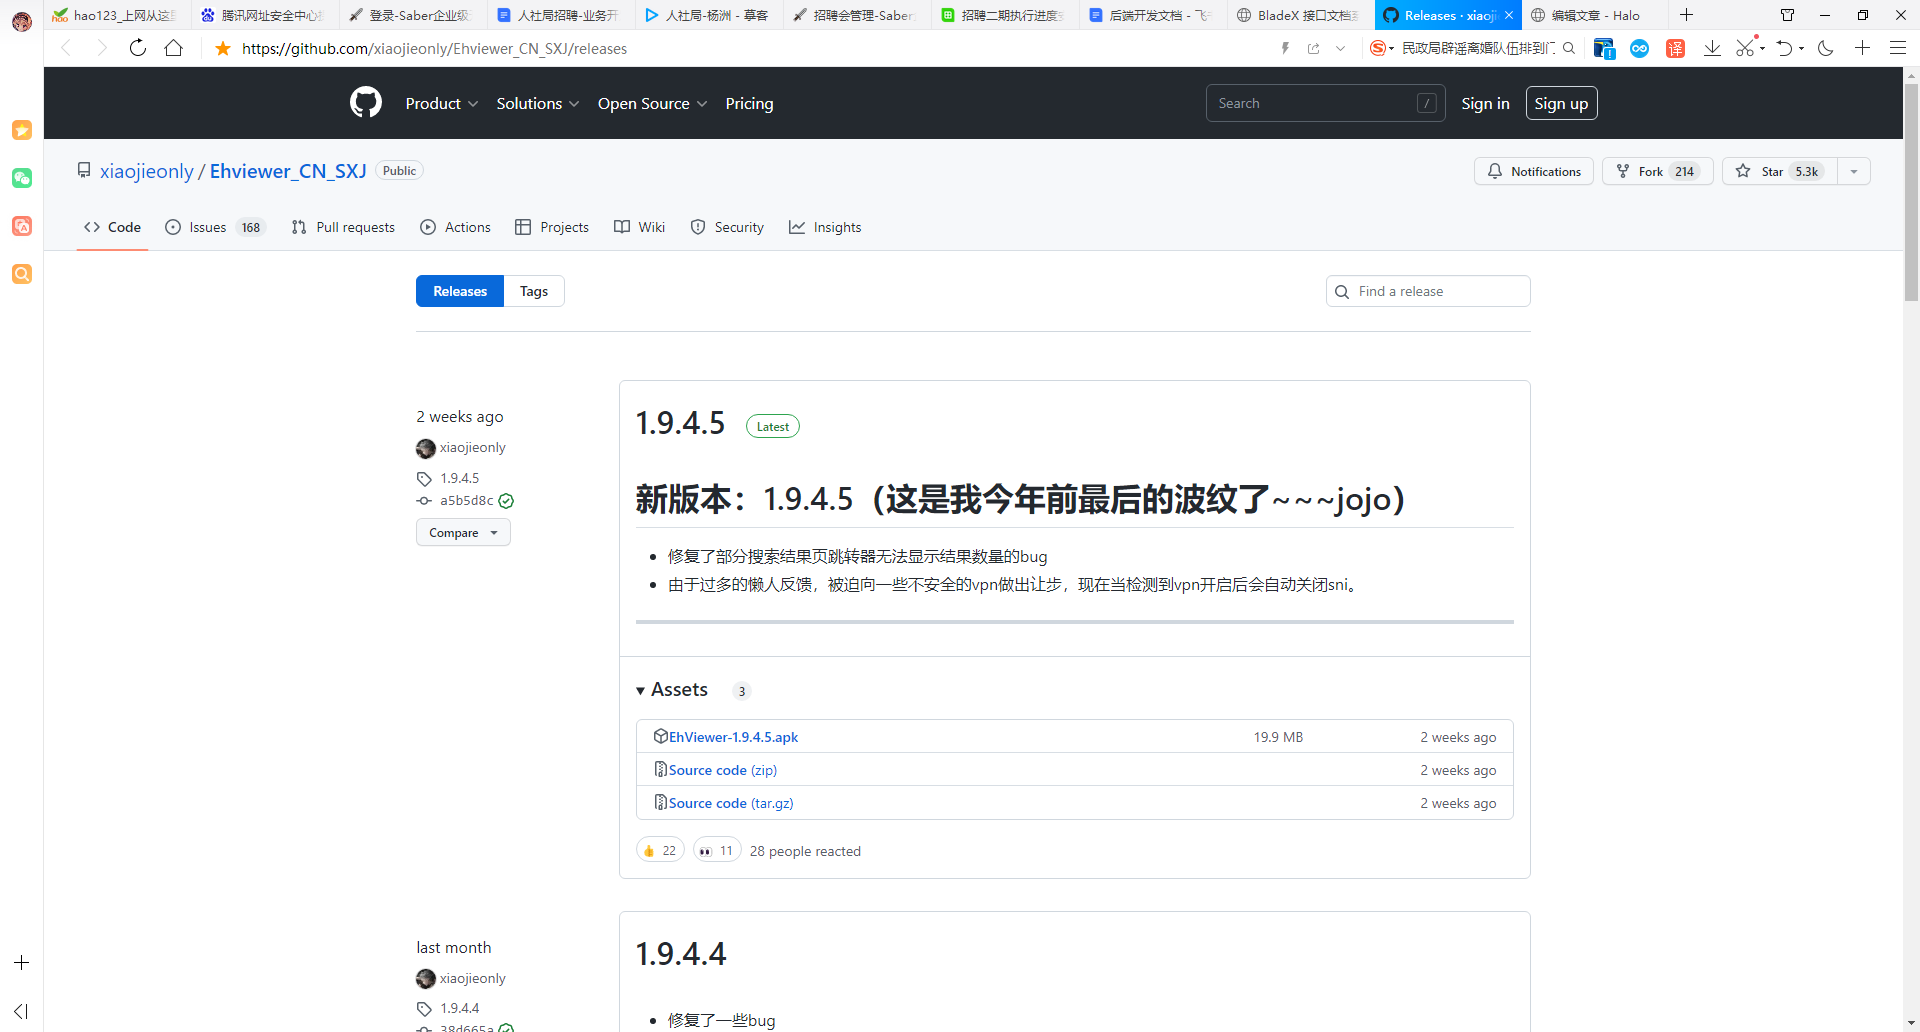Click the orange search sidebar icon

coord(22,274)
